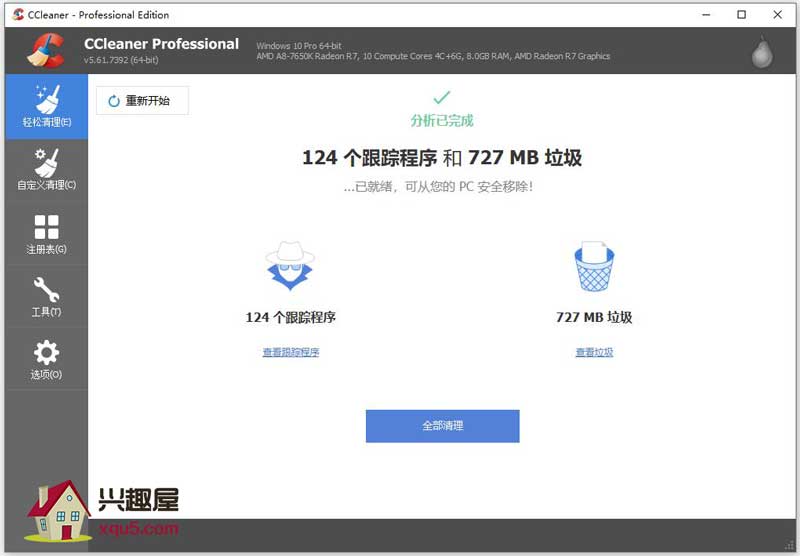Open the 选项 Options gear section

click(46, 360)
